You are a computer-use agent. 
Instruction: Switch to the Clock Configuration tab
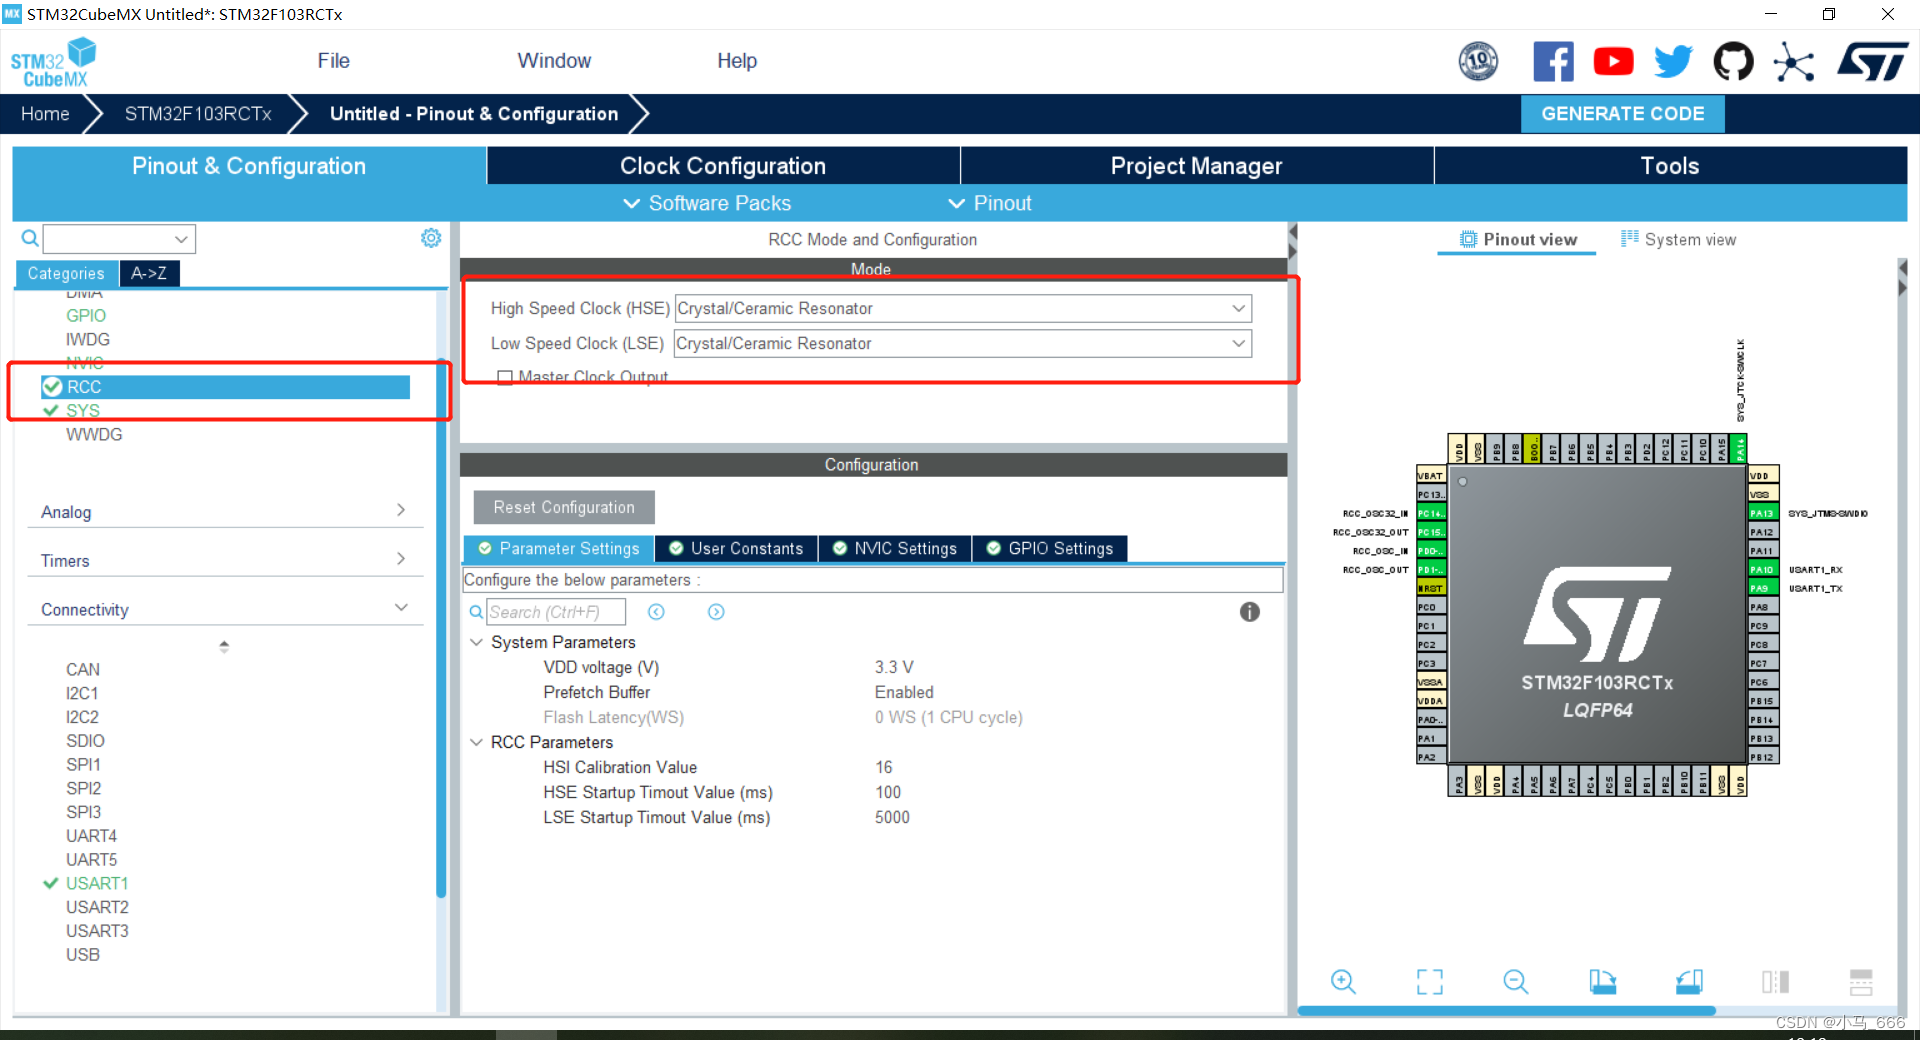[x=723, y=166]
